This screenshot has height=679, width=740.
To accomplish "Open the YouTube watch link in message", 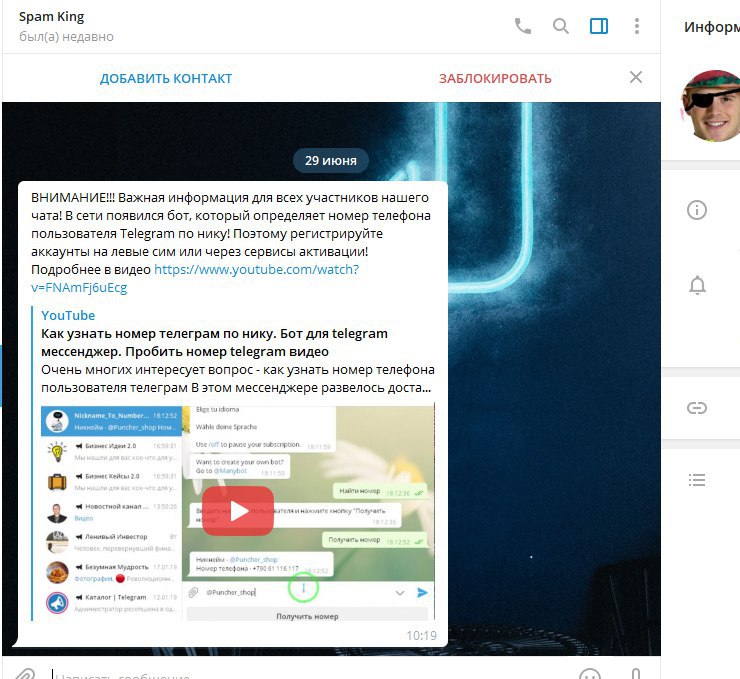I will click(195, 278).
